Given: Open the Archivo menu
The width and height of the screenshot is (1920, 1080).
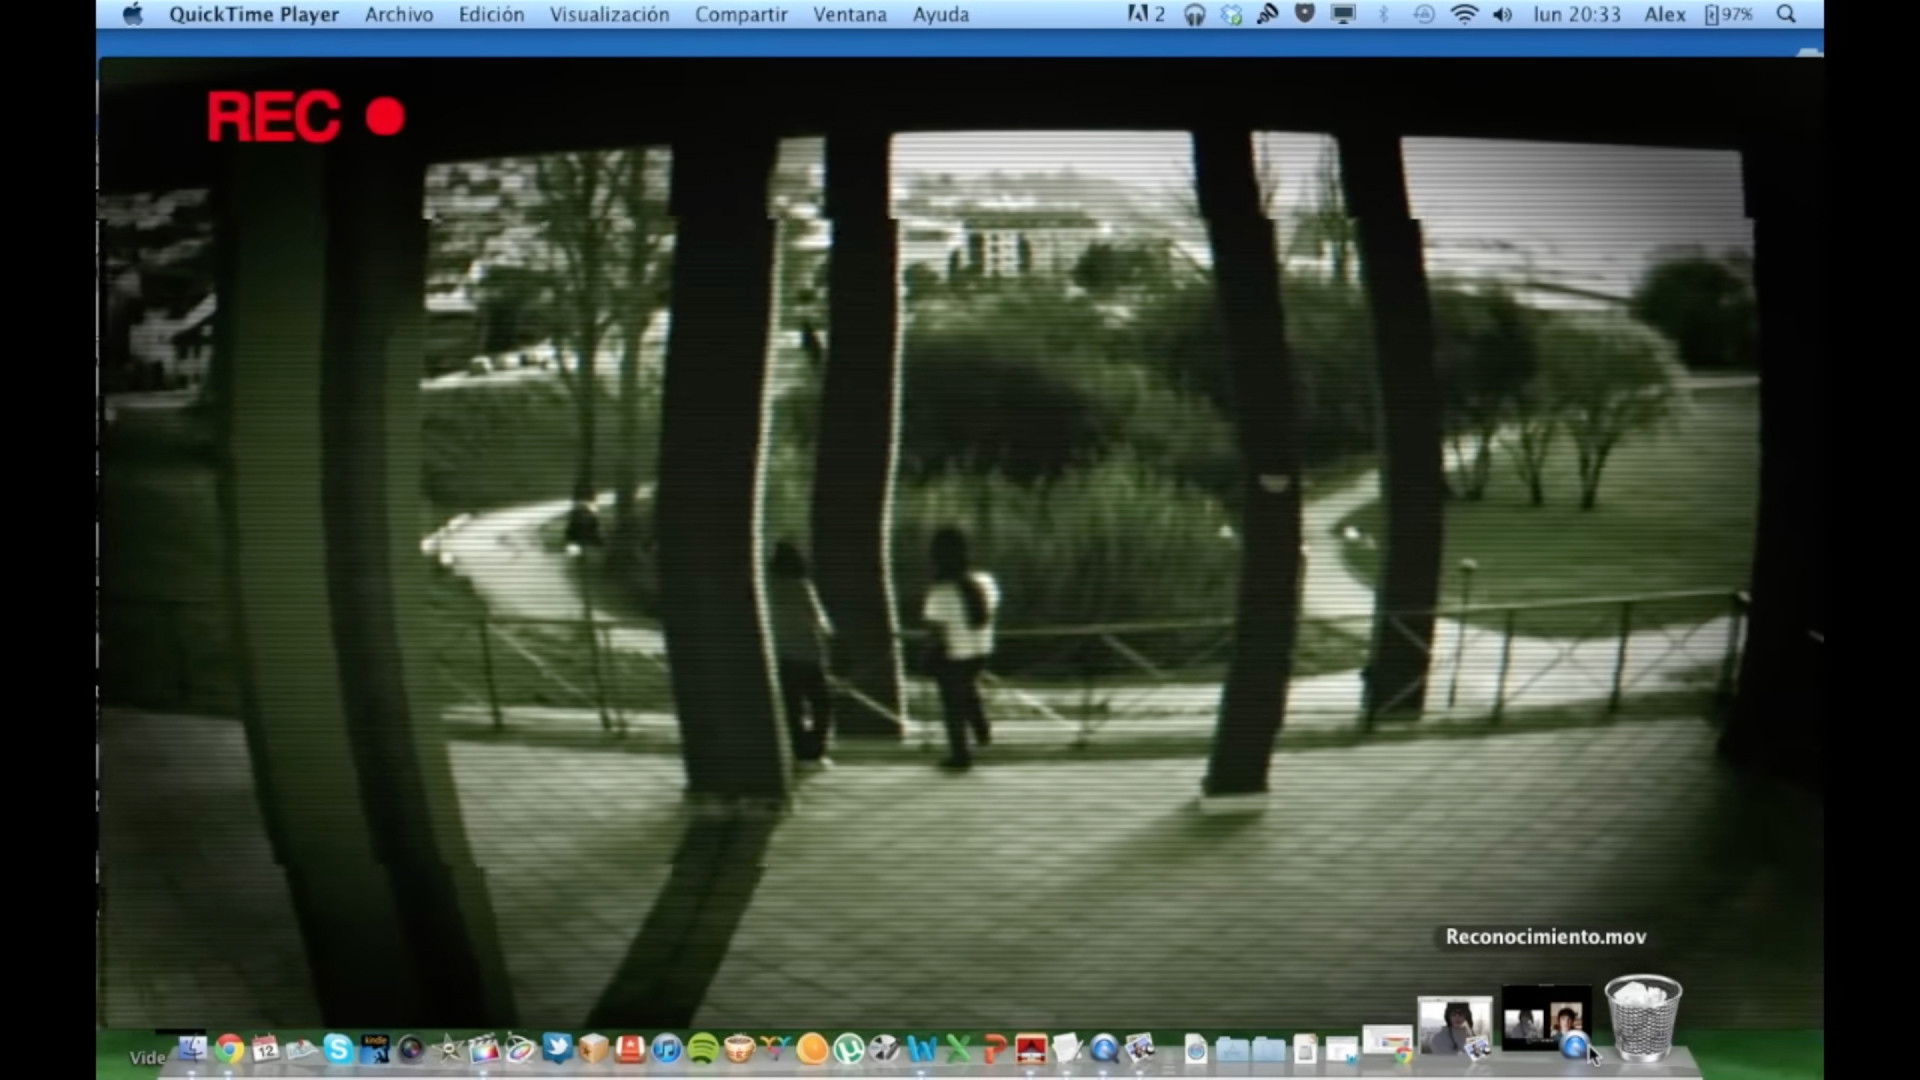Looking at the screenshot, I should coord(398,15).
